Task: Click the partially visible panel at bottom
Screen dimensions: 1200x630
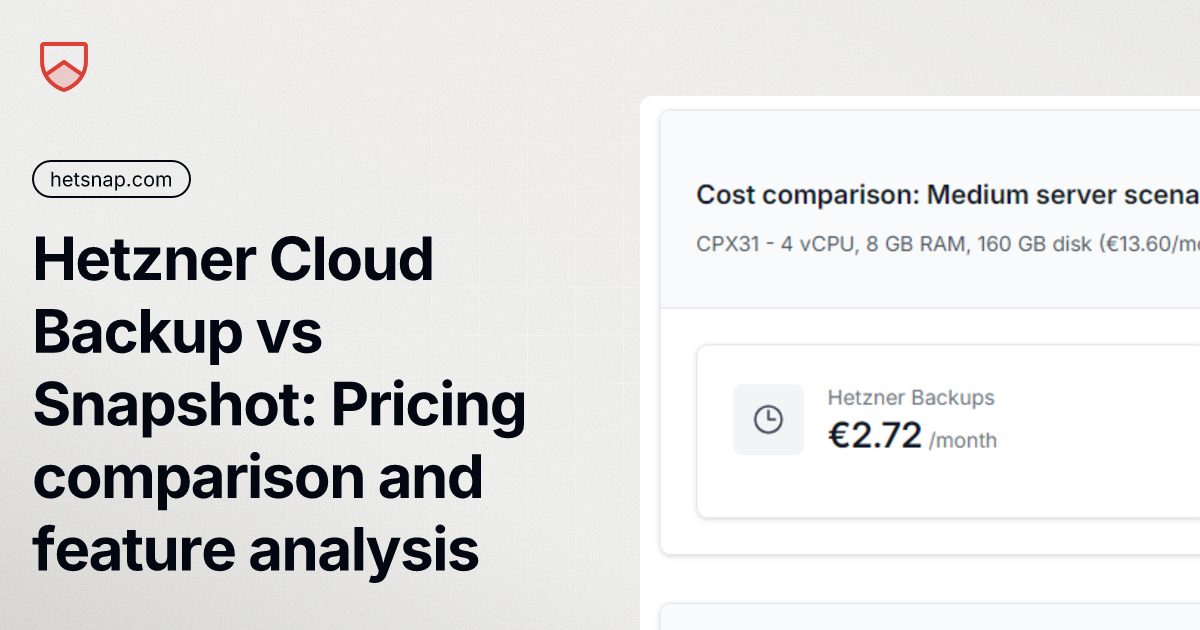Action: tap(930, 617)
